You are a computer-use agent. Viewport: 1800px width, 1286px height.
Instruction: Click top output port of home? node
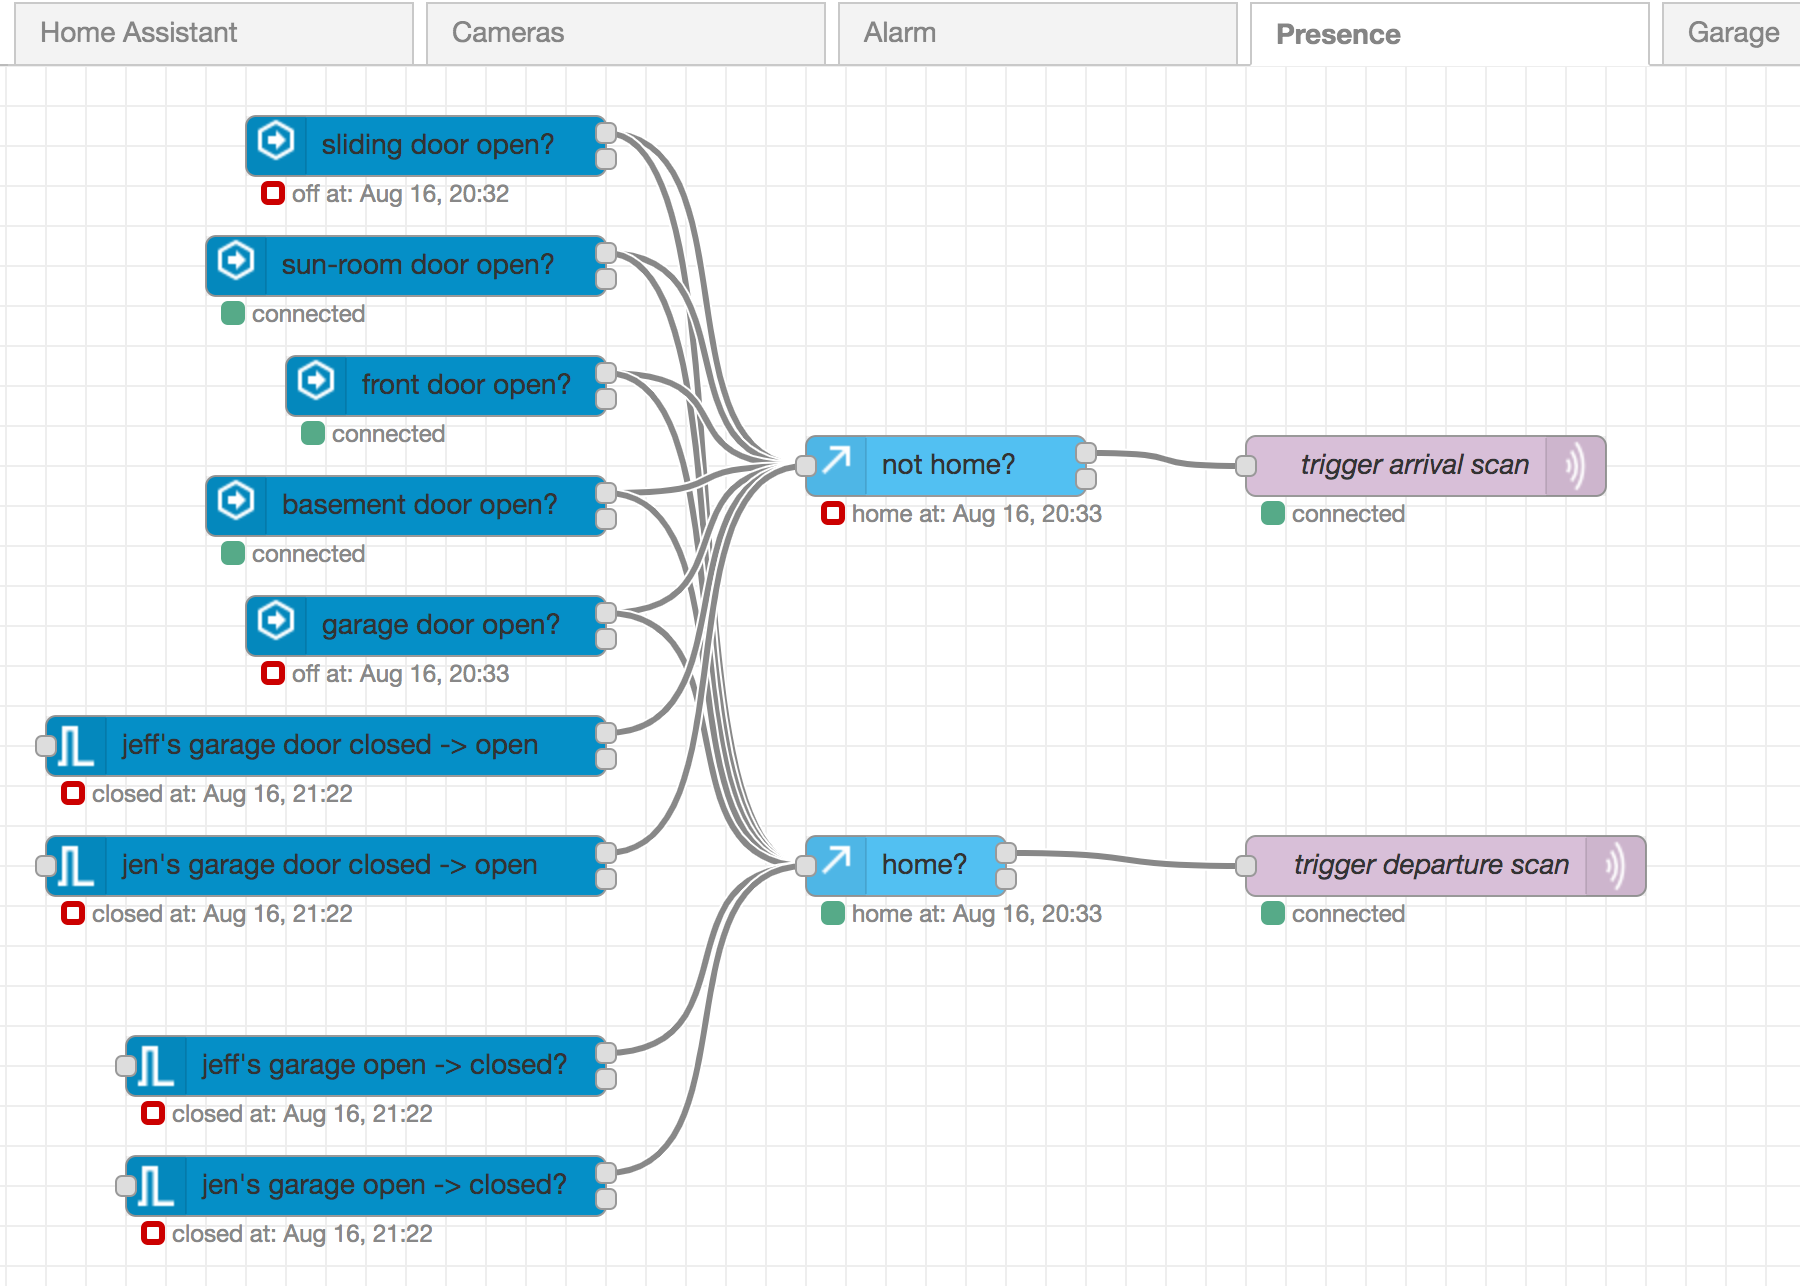pos(1006,853)
